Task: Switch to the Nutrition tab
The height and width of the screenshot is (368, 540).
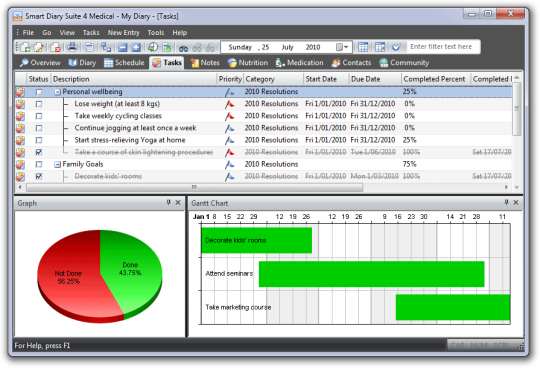Action: (248, 63)
